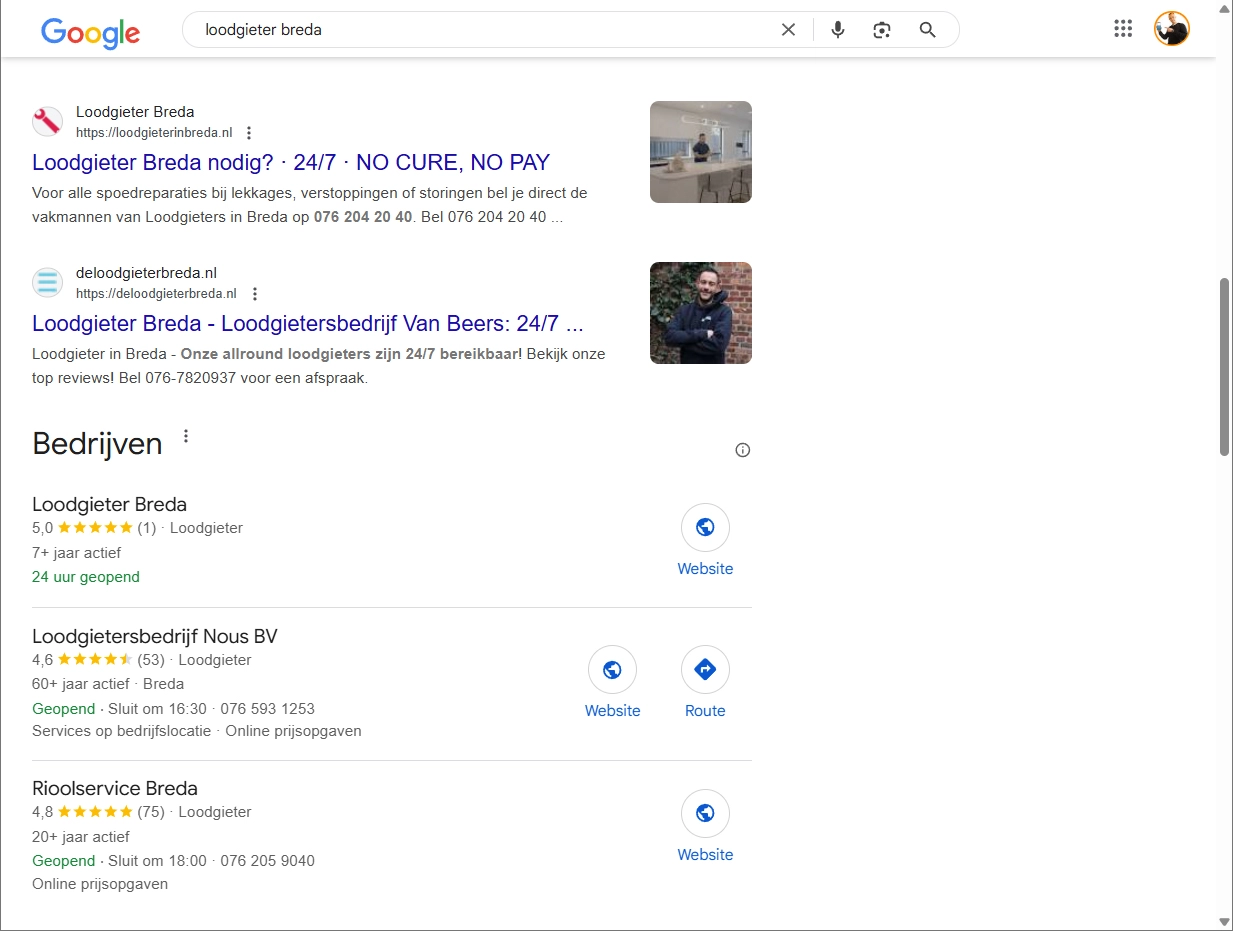Submit search with the magnifying glass icon
This screenshot has width=1233, height=931.
928,30
